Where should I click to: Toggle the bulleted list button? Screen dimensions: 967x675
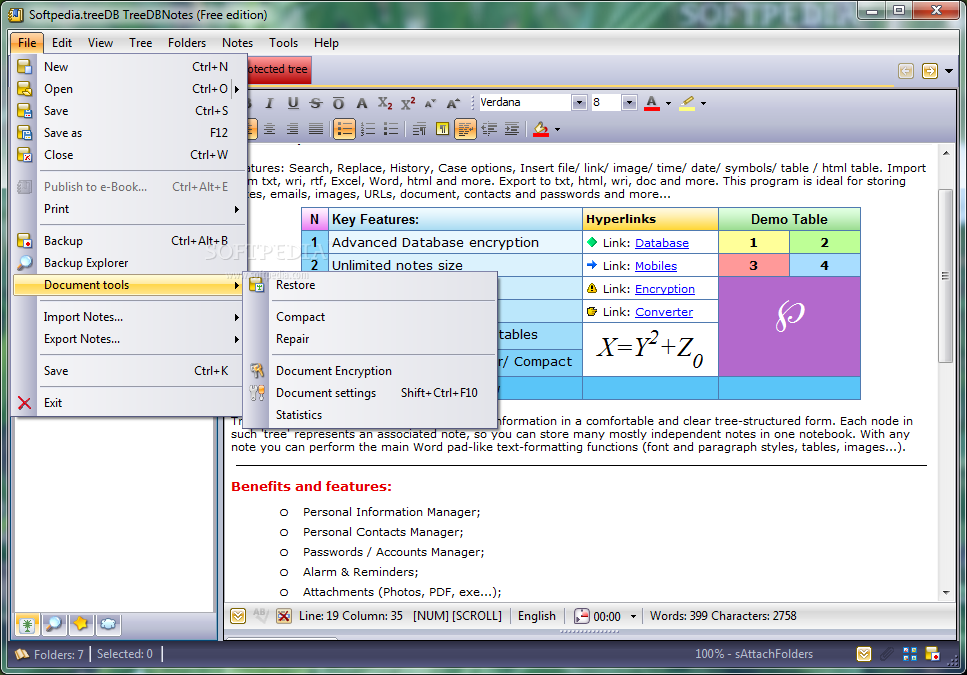[x=345, y=129]
